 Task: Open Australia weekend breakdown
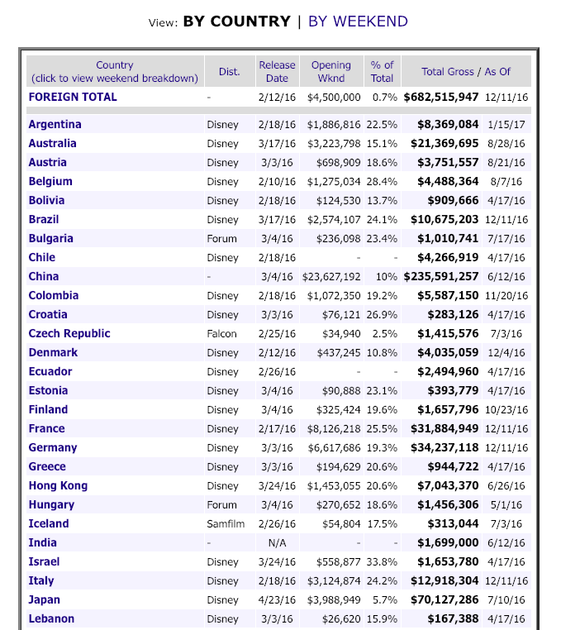click(x=52, y=143)
